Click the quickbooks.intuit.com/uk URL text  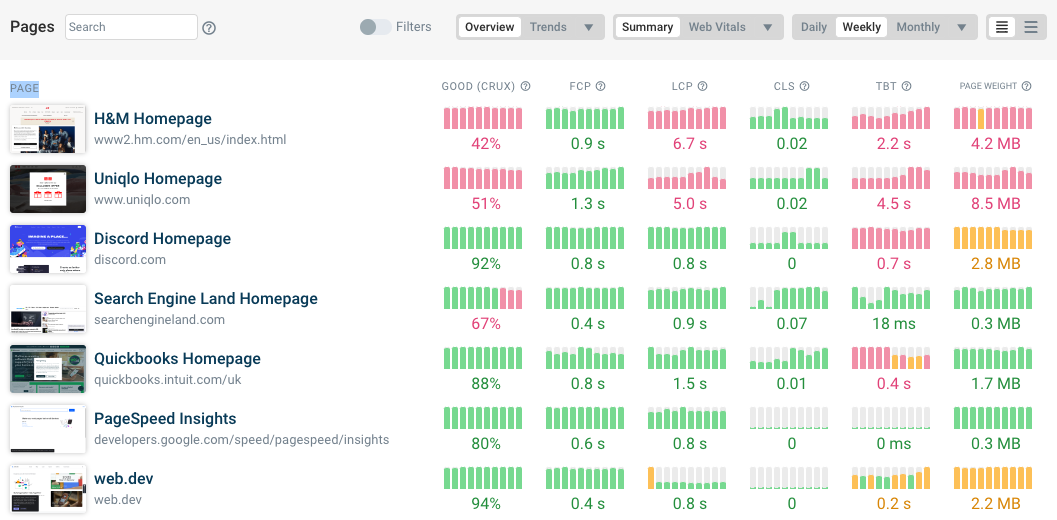click(168, 380)
